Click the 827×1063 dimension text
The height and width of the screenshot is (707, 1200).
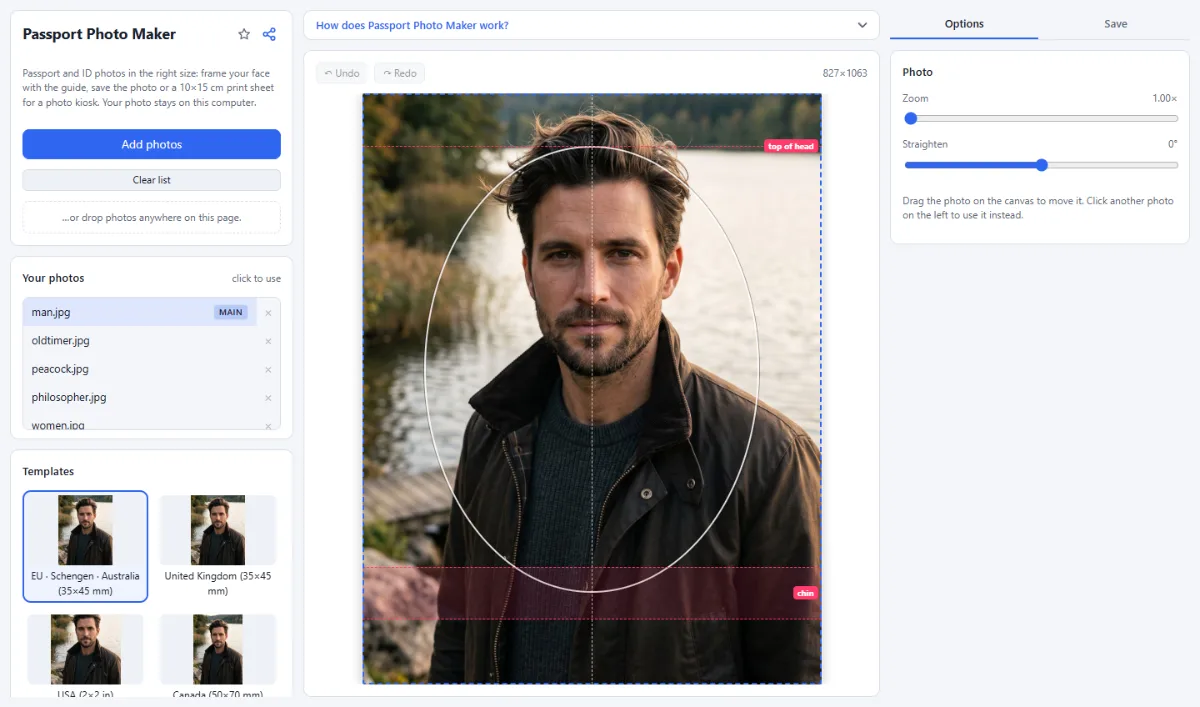point(845,73)
